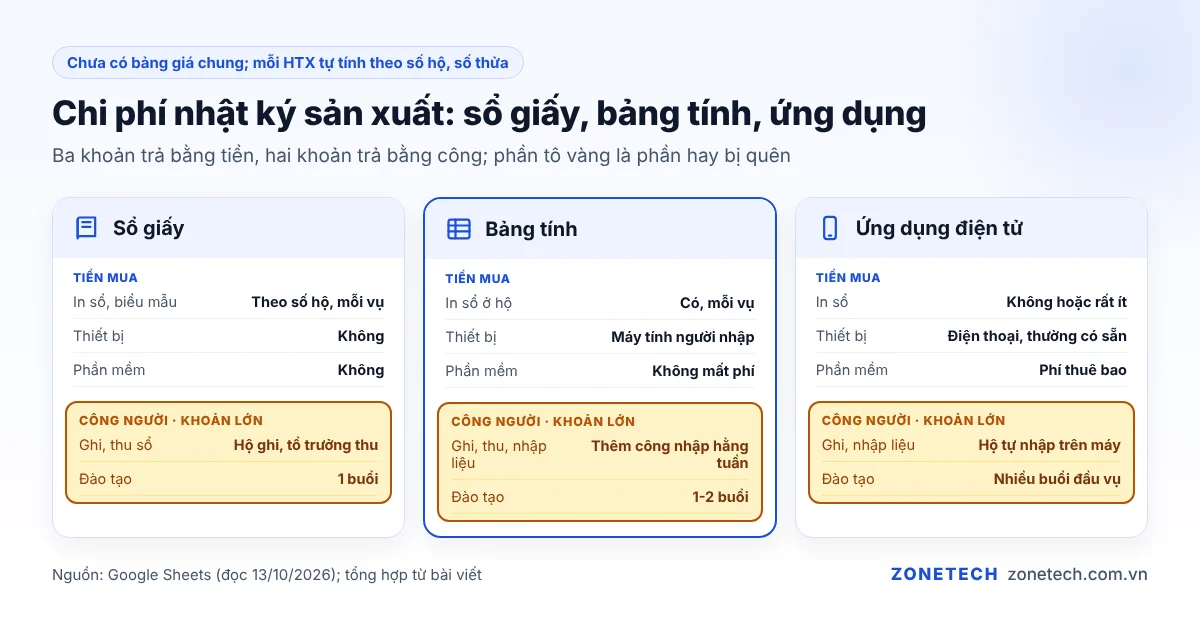Click 'CÔNG NGƯỜI · KHOẢN LỚN' in Sổ giấy card
This screenshot has height=625, width=1200.
tap(171, 420)
